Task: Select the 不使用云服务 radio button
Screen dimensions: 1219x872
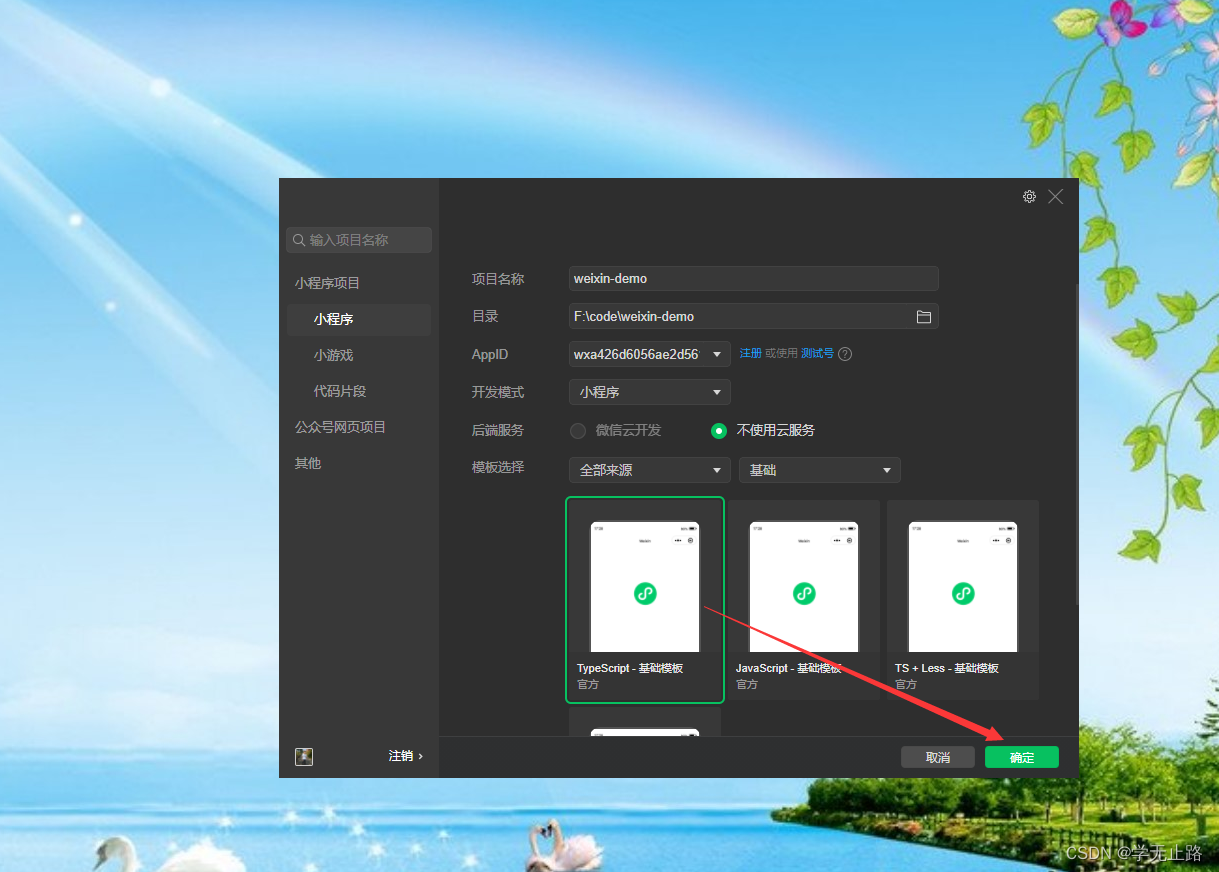Action: [718, 430]
